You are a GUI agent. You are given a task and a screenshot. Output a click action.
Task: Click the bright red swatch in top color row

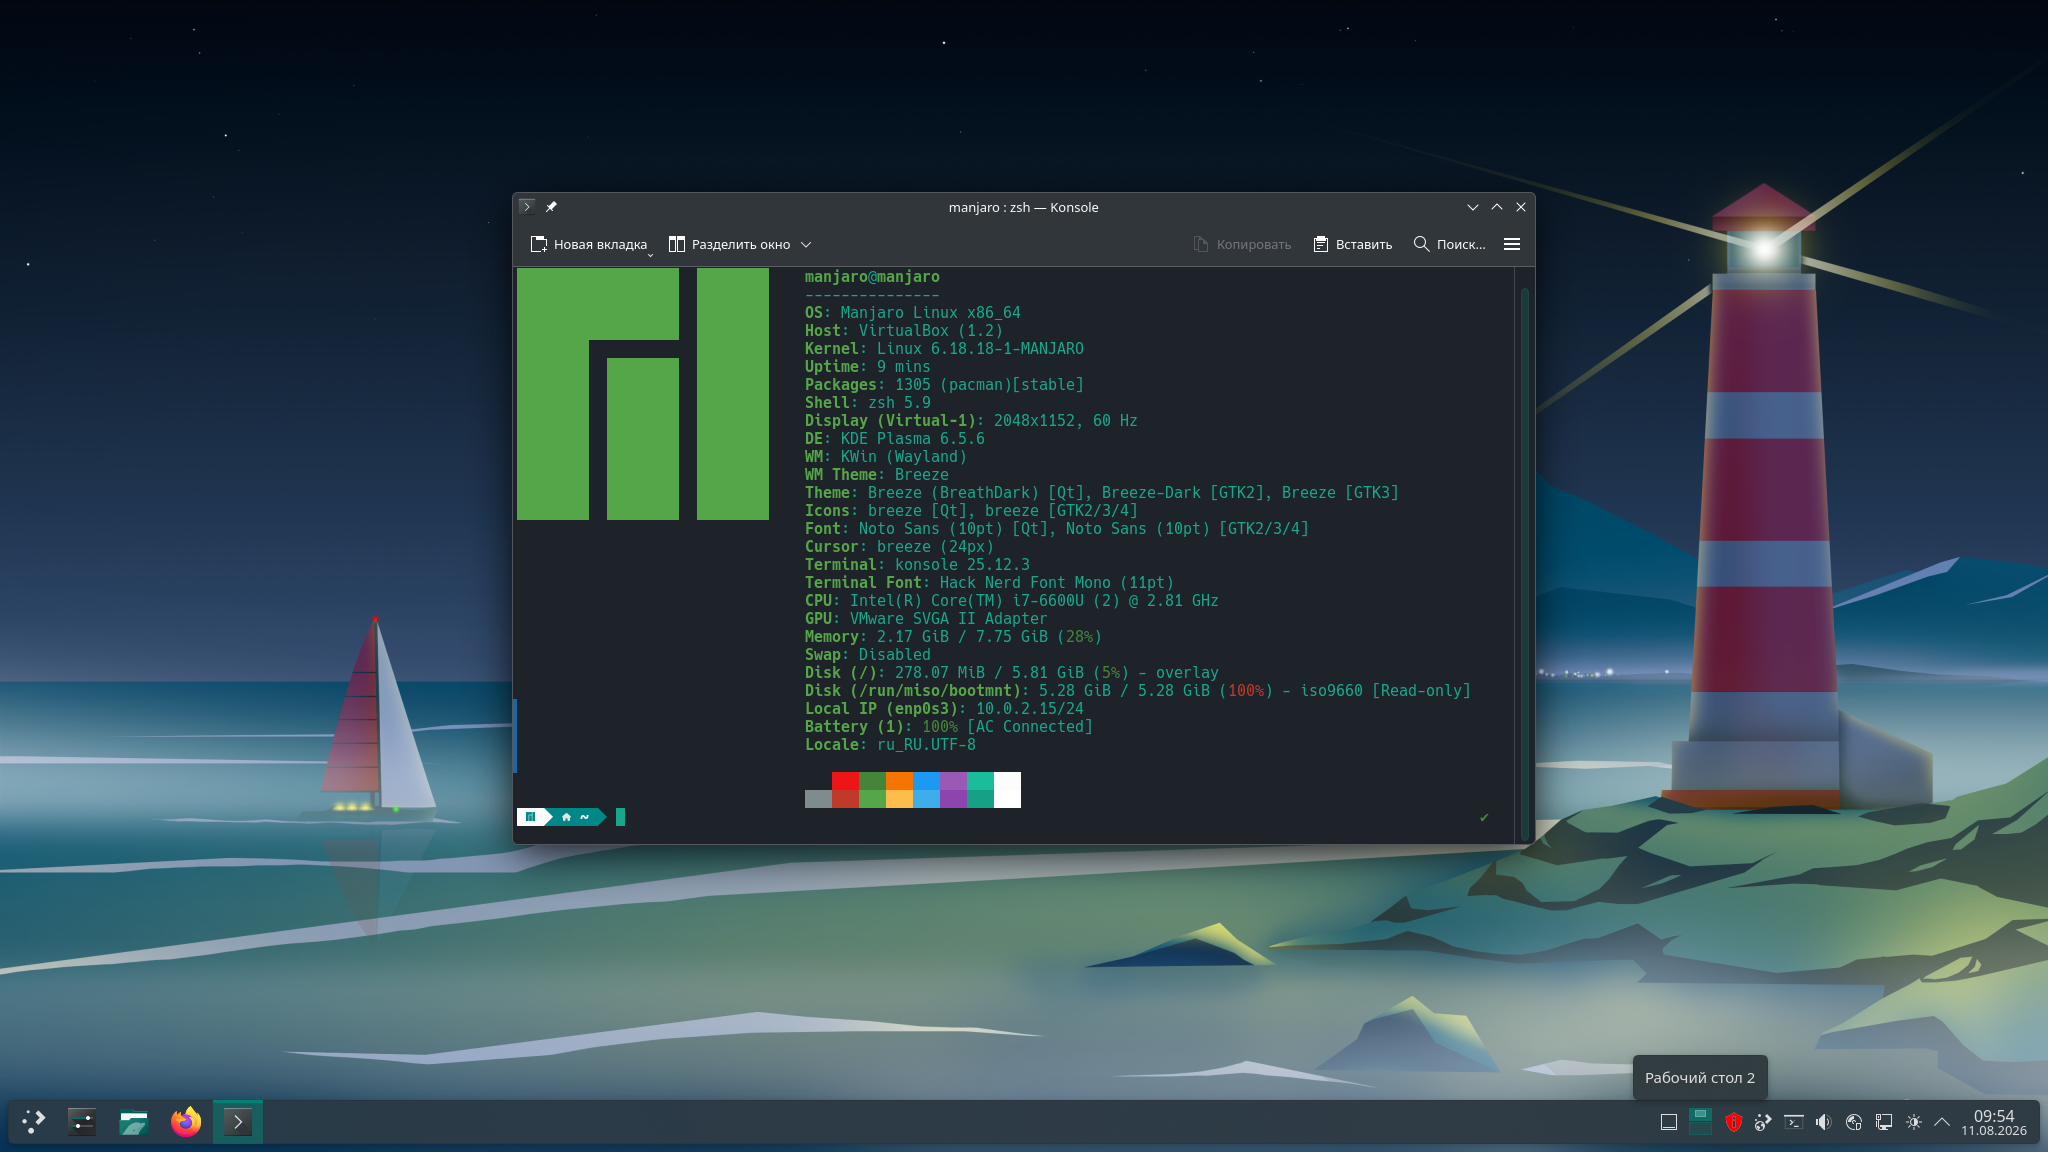tap(845, 781)
